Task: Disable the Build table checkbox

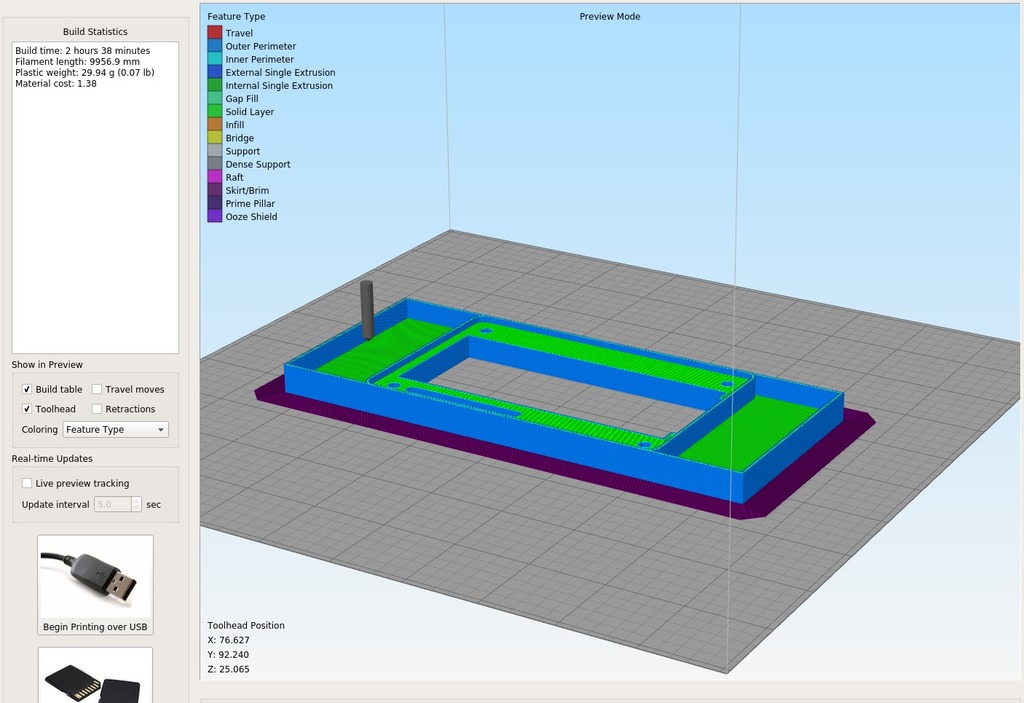Action: [25, 389]
